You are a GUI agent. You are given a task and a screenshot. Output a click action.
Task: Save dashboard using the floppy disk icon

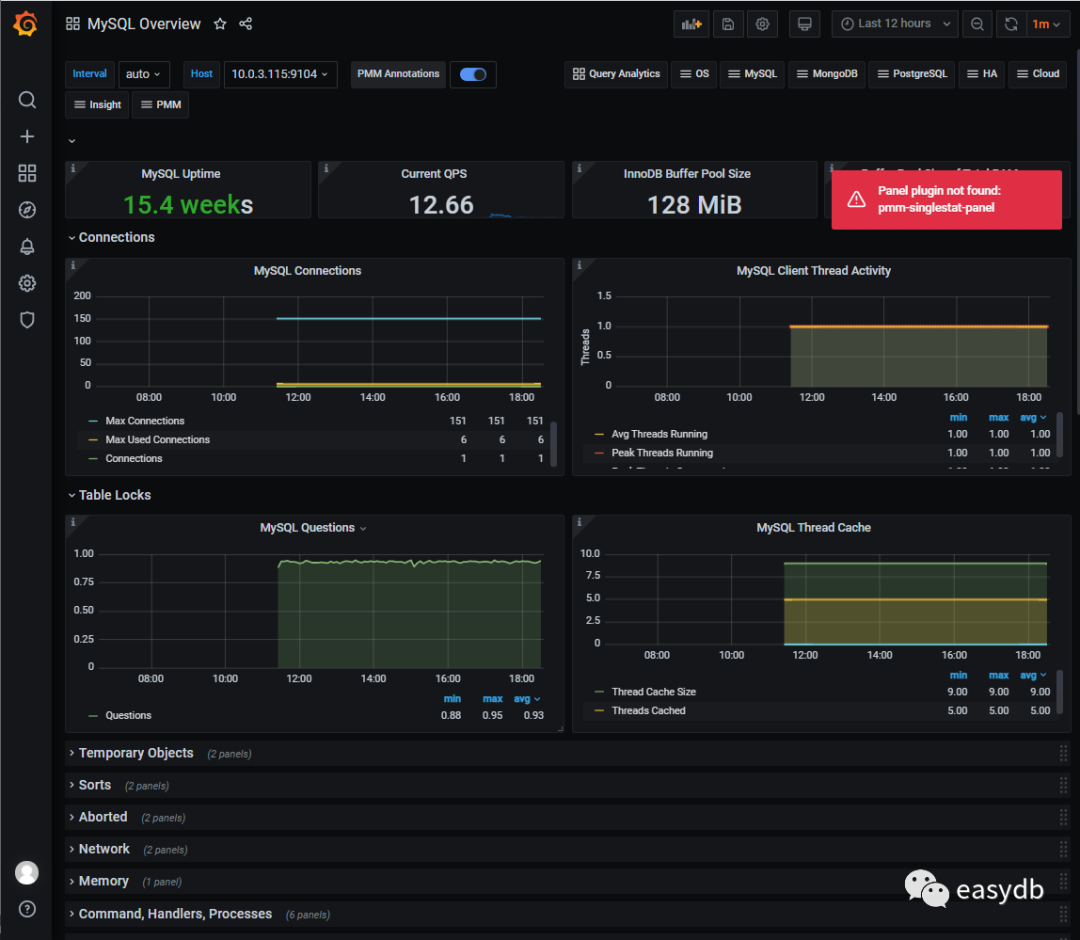coord(728,24)
